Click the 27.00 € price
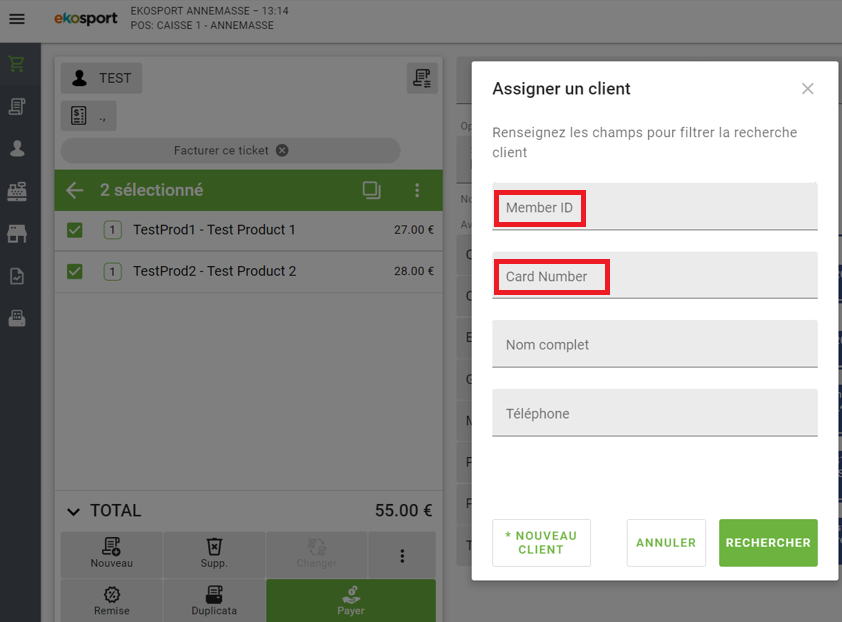Image resolution: width=842 pixels, height=622 pixels. coord(413,230)
